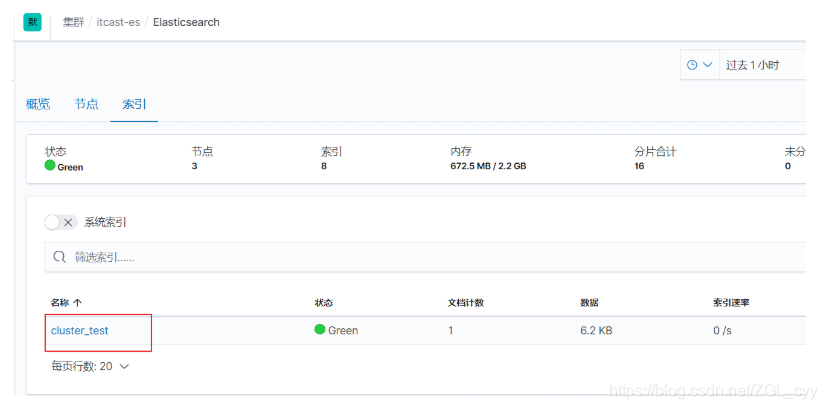827x409 pixels.
Task: Click Elasticsearch breadcrumb item
Action: coord(186,23)
